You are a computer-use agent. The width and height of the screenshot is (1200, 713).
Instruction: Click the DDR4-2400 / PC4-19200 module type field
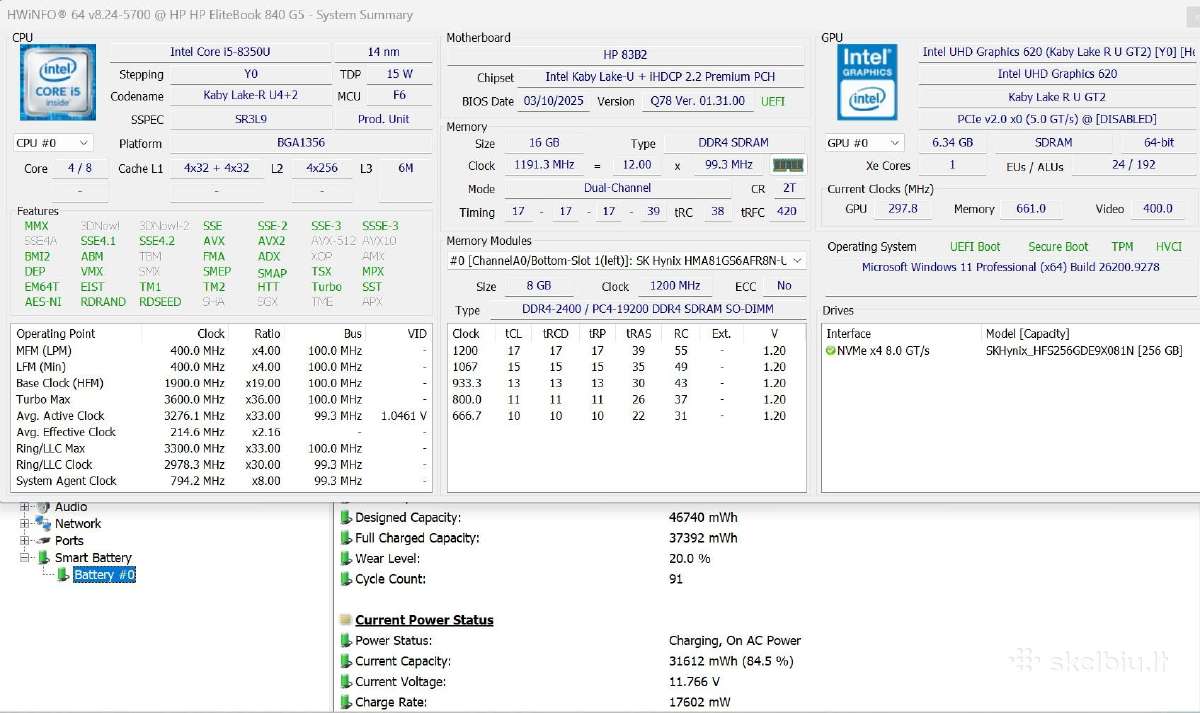pos(648,311)
